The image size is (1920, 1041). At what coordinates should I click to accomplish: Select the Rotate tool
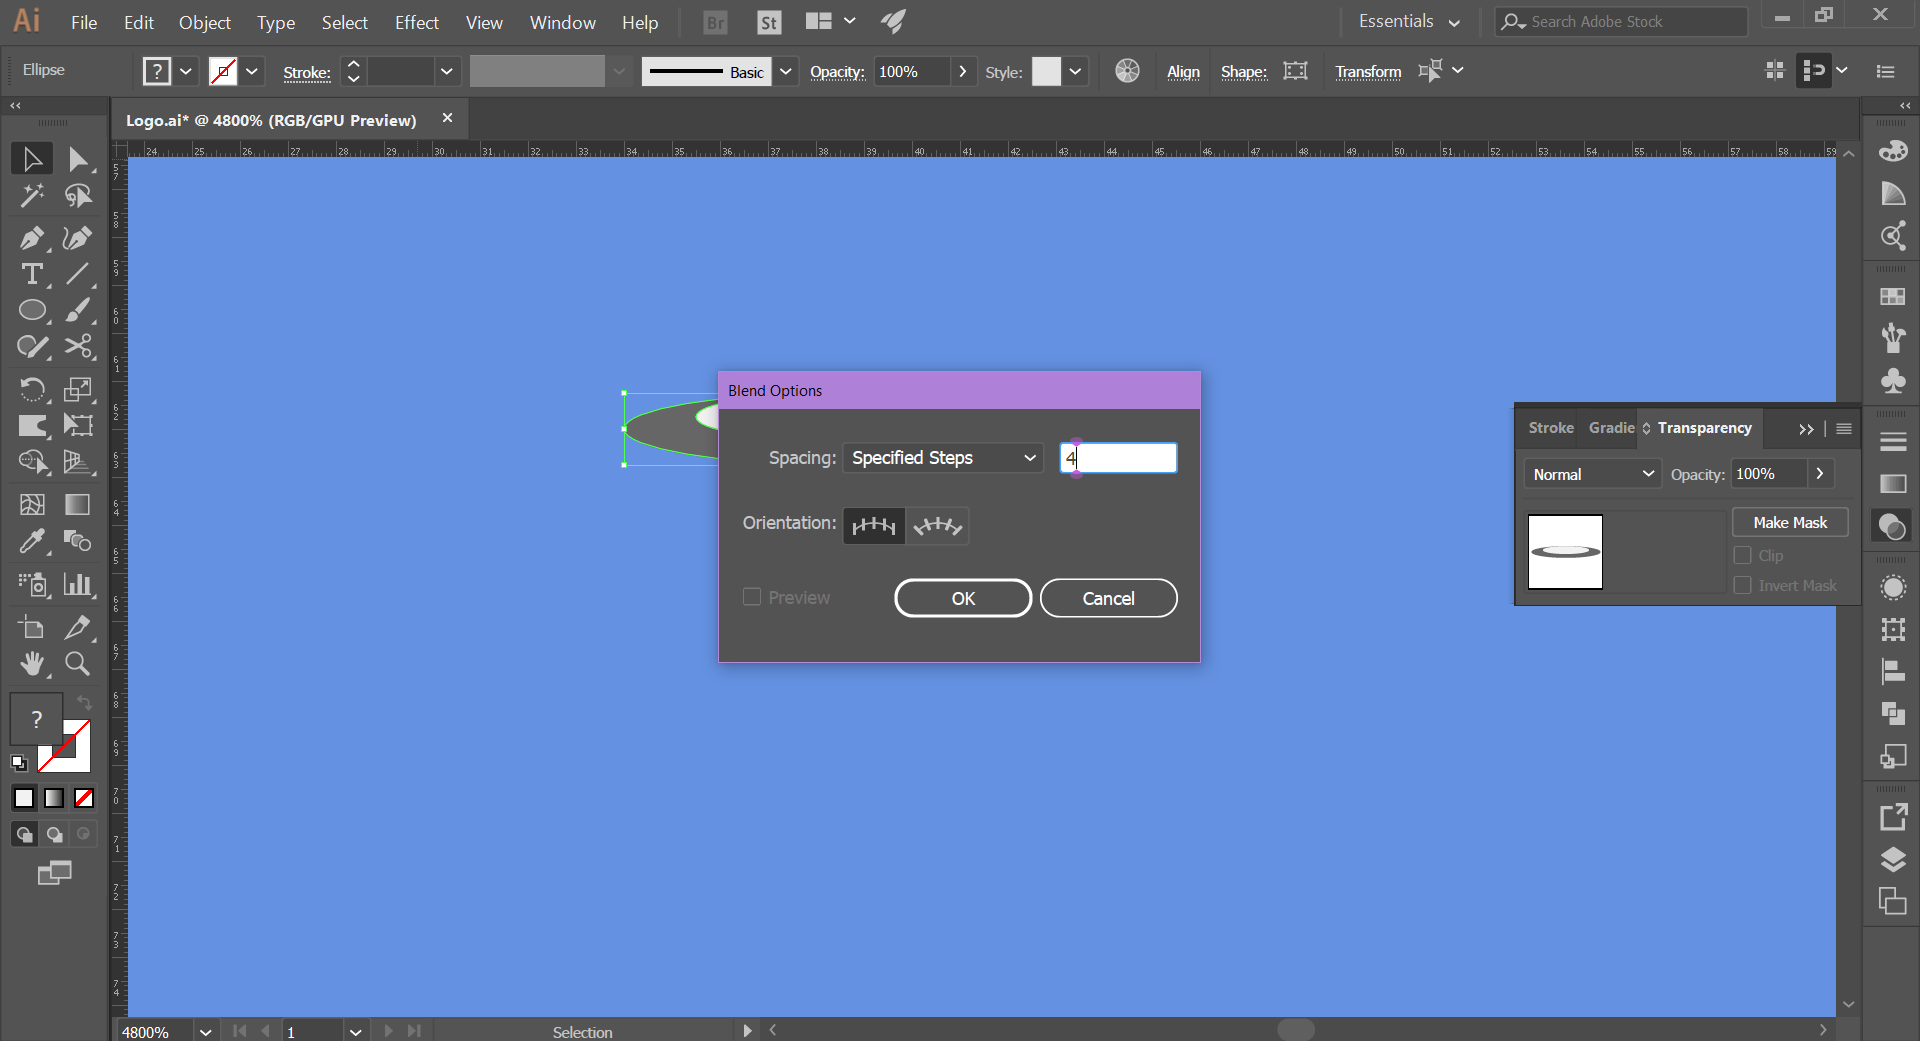(32, 389)
